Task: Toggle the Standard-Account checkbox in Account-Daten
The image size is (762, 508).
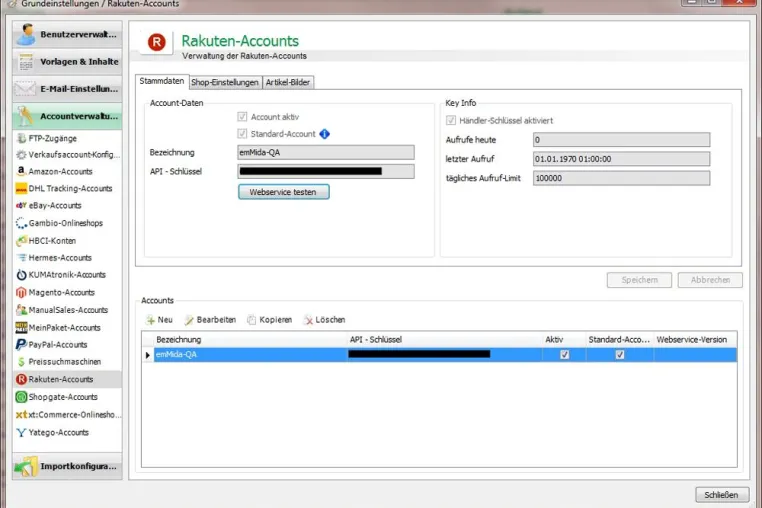Action: pos(242,134)
